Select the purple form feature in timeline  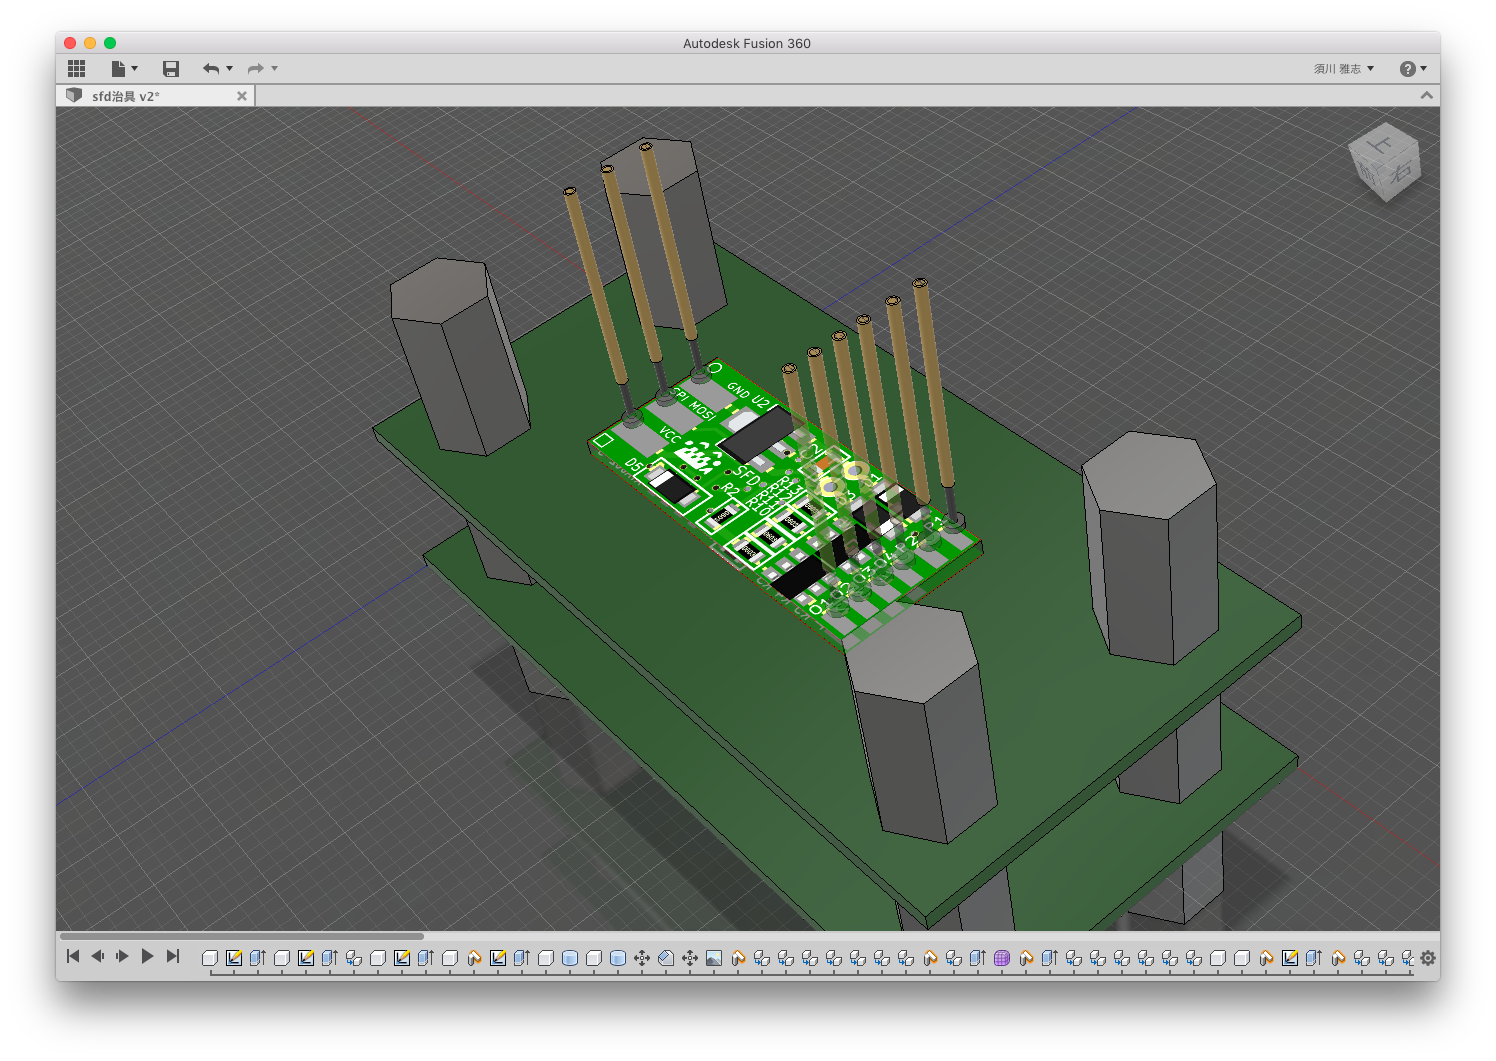(1002, 958)
